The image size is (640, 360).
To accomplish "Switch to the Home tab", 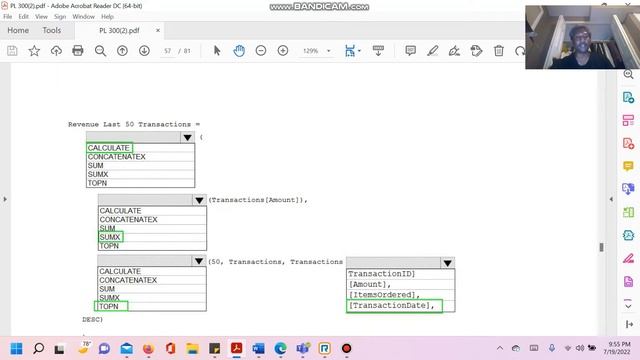I will [18, 30].
